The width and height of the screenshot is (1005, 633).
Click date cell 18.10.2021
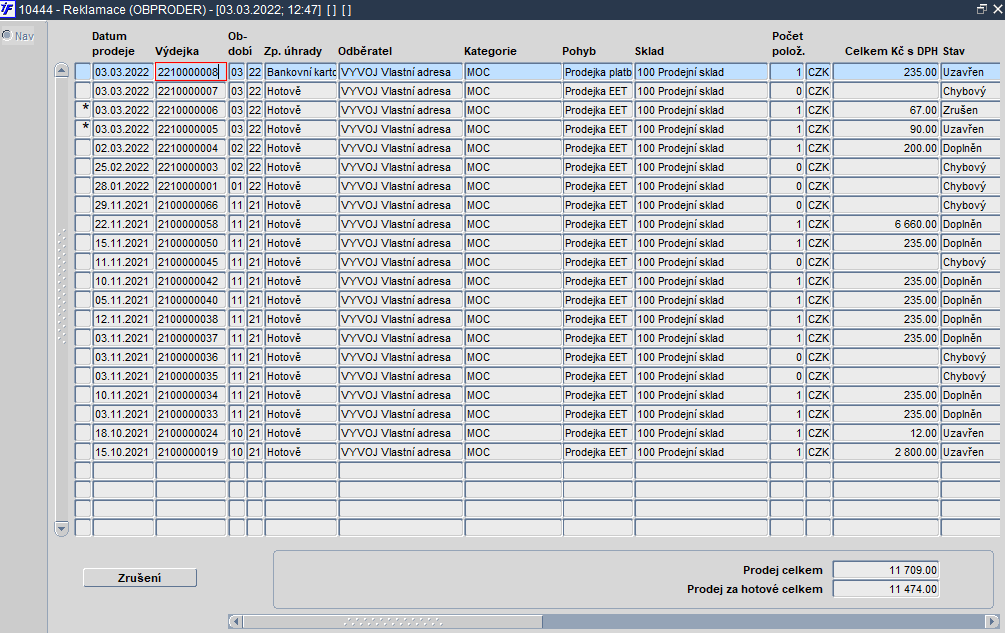click(123, 433)
